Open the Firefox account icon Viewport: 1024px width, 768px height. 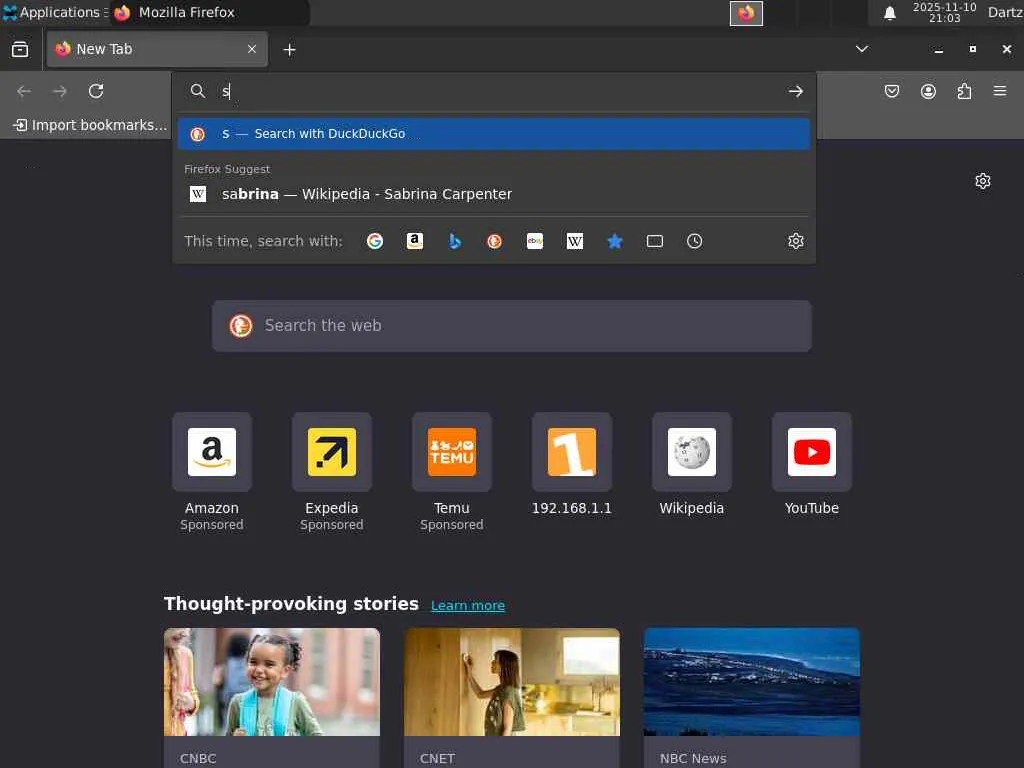click(x=928, y=91)
